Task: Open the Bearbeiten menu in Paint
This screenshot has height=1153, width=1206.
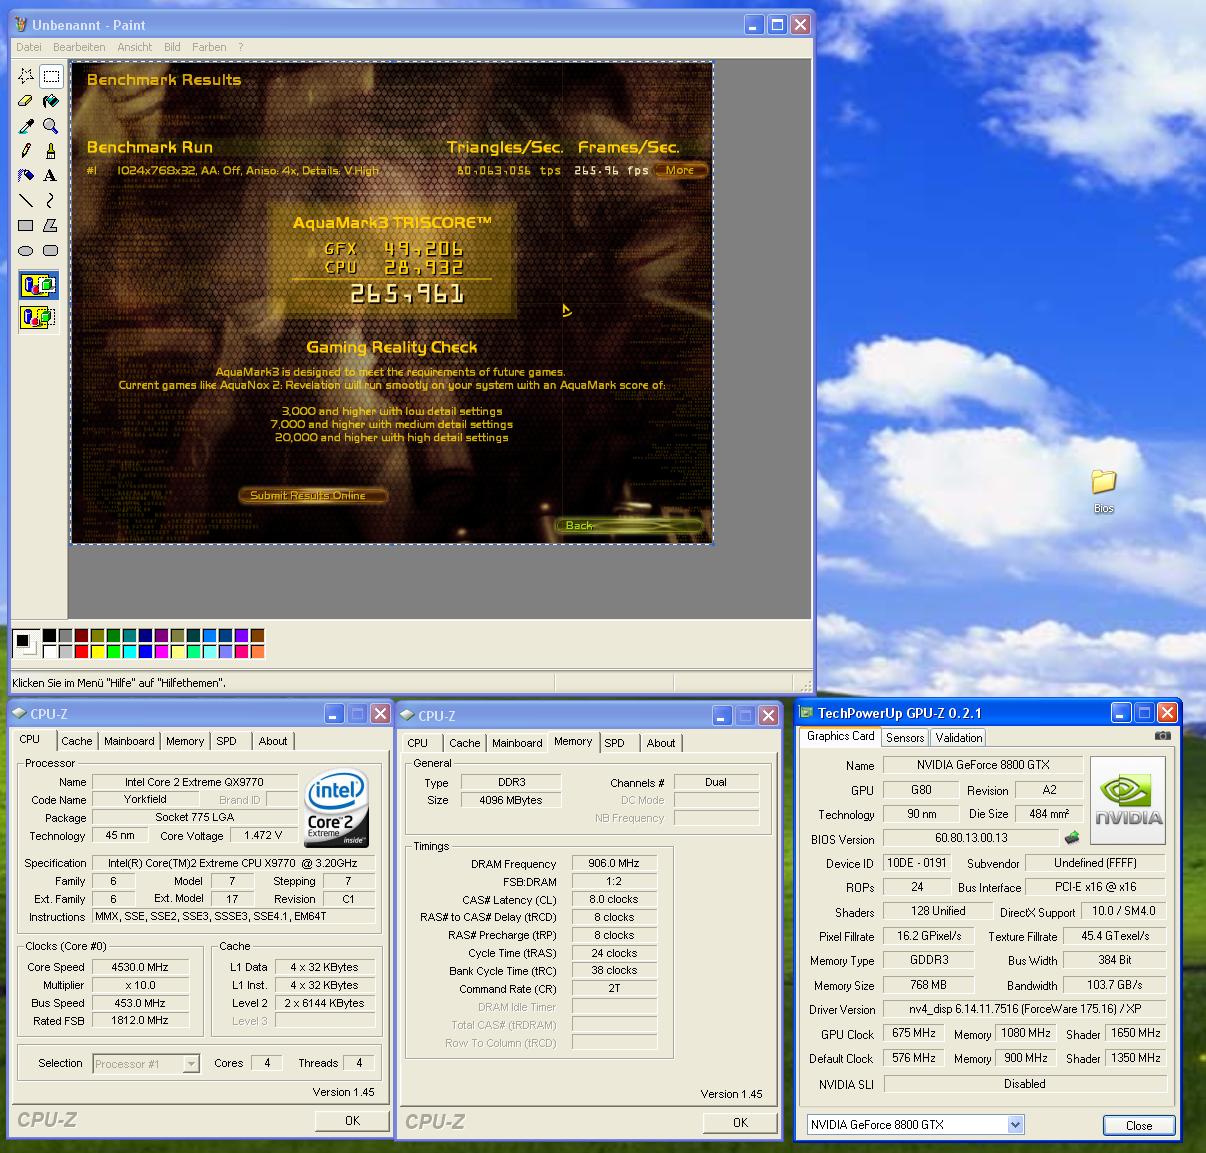Action: (x=79, y=47)
